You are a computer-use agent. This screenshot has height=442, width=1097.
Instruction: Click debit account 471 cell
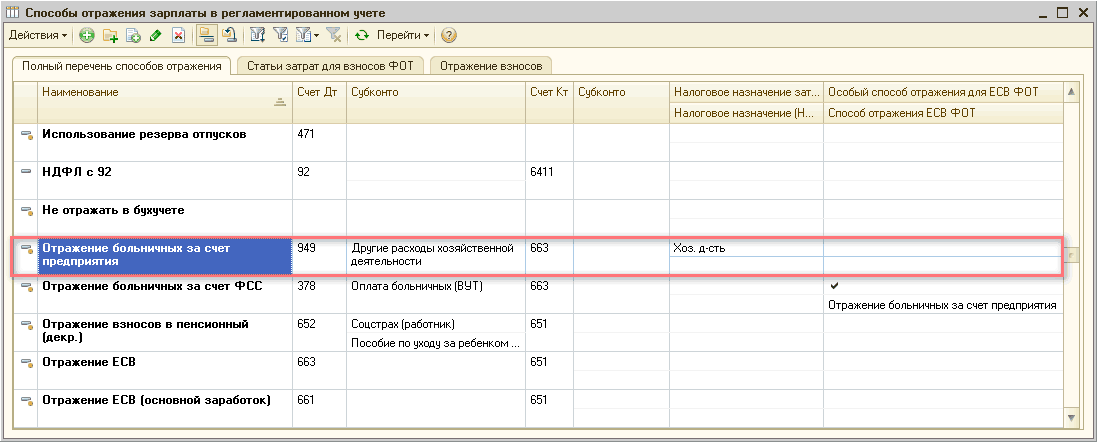319,142
